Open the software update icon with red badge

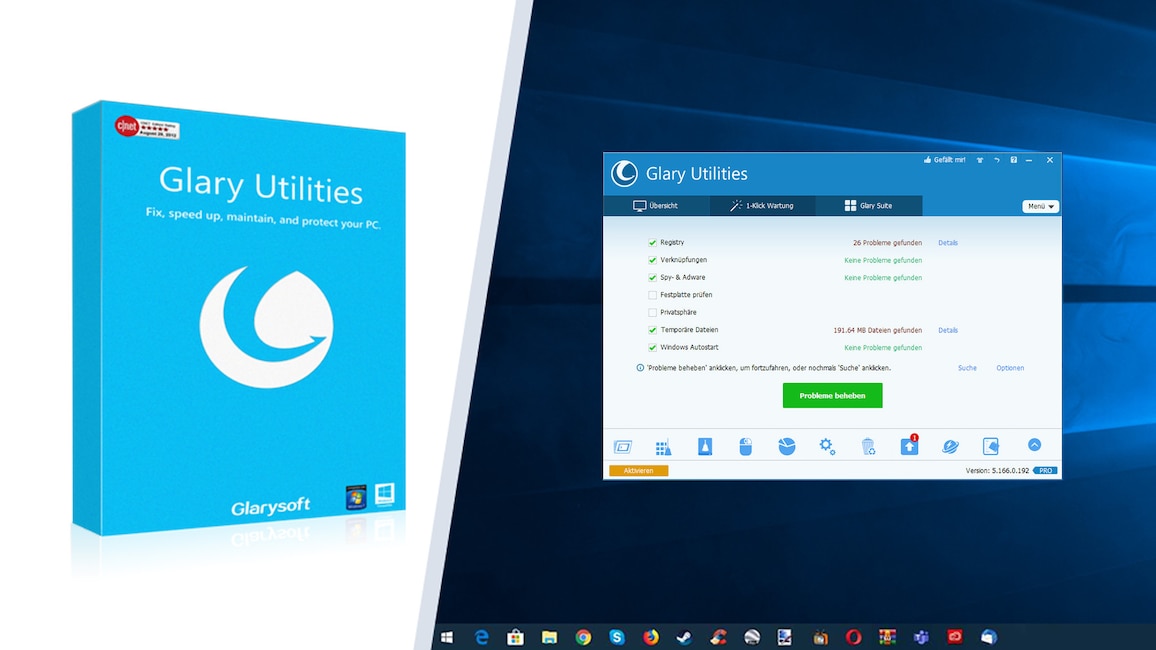(x=909, y=445)
